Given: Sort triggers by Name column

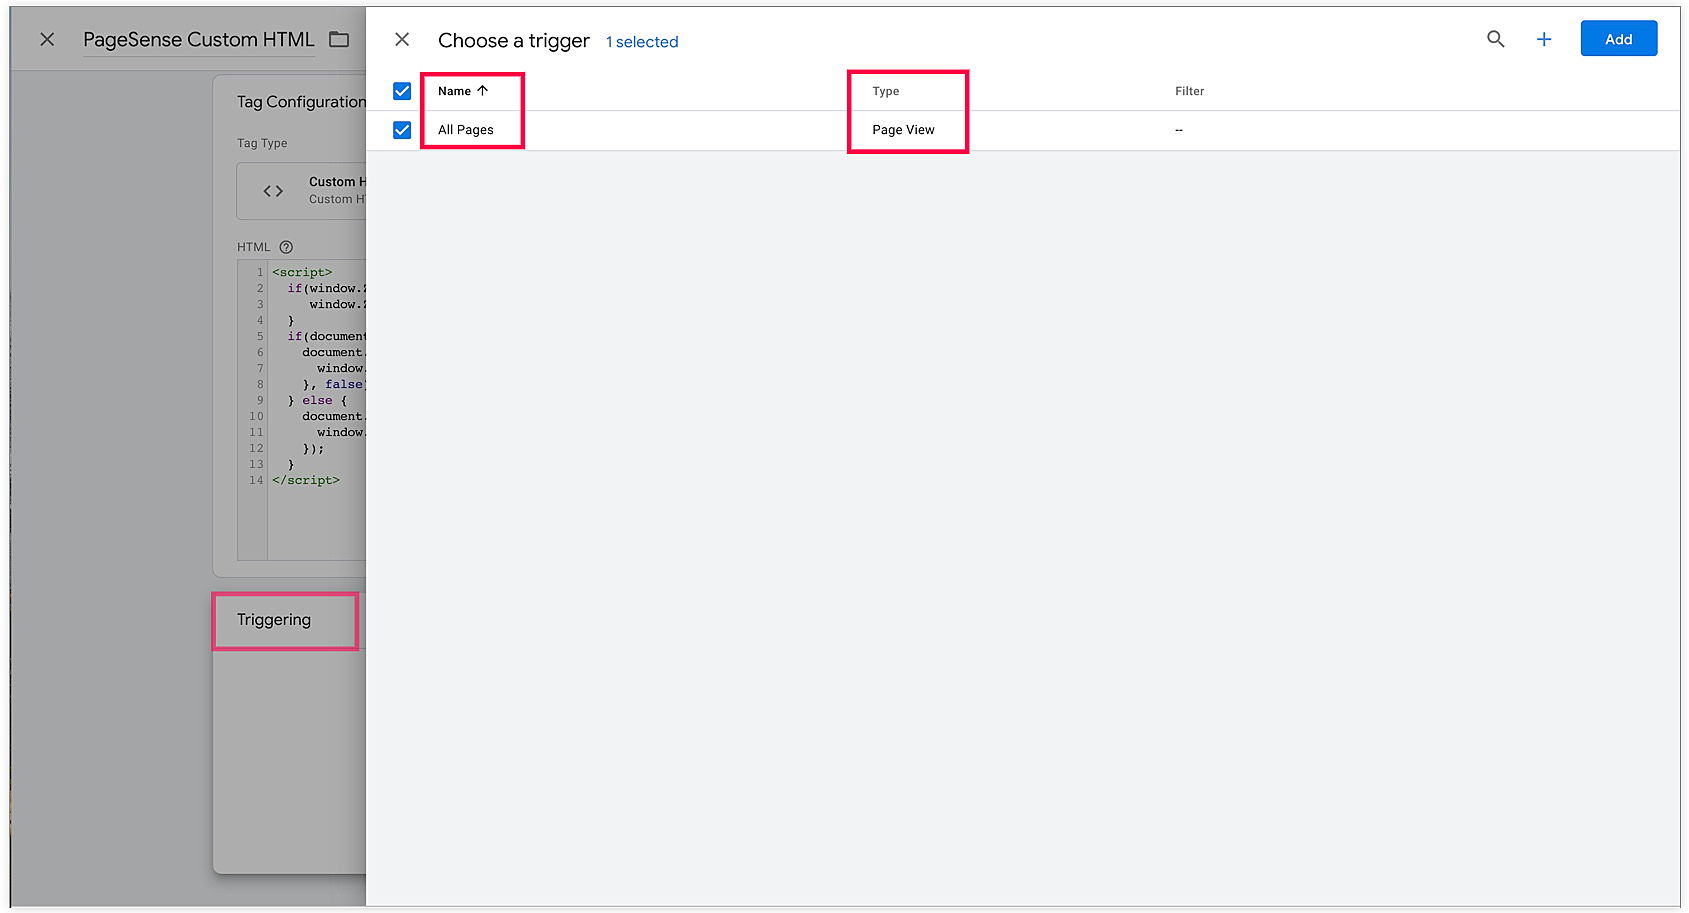Looking at the screenshot, I should [x=463, y=91].
